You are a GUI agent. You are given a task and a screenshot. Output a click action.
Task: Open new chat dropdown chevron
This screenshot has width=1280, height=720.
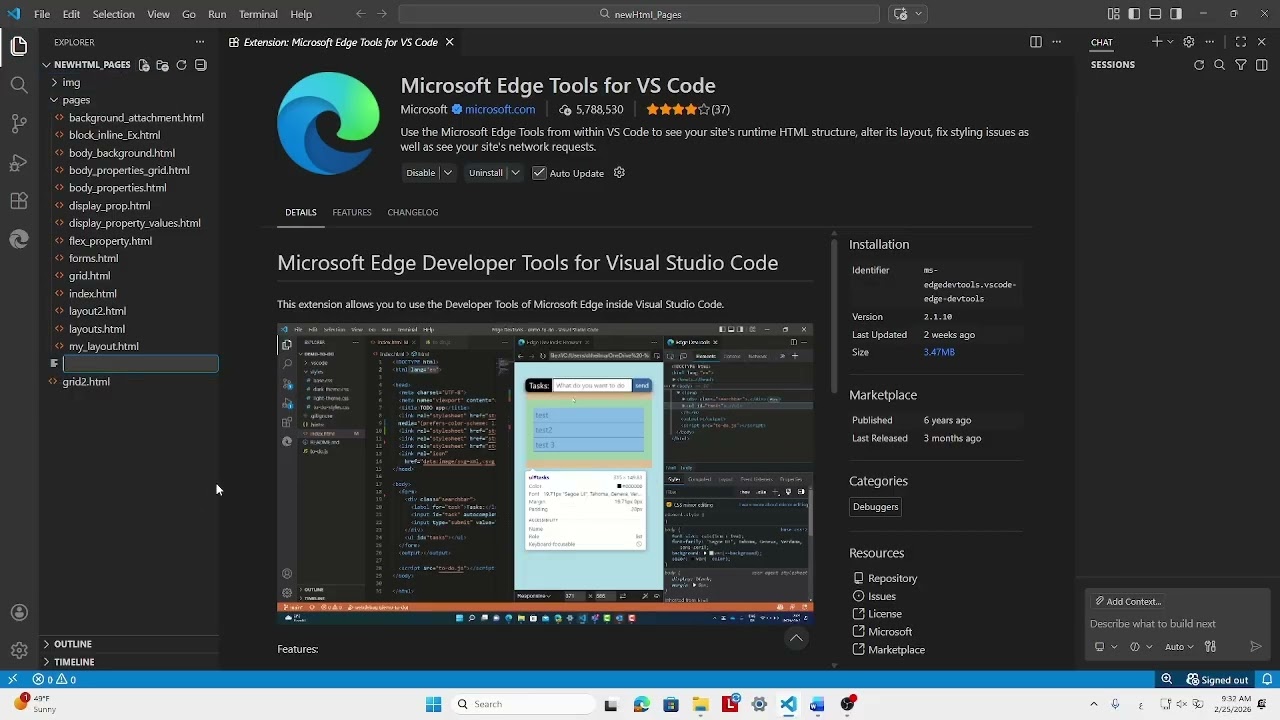click(1170, 42)
